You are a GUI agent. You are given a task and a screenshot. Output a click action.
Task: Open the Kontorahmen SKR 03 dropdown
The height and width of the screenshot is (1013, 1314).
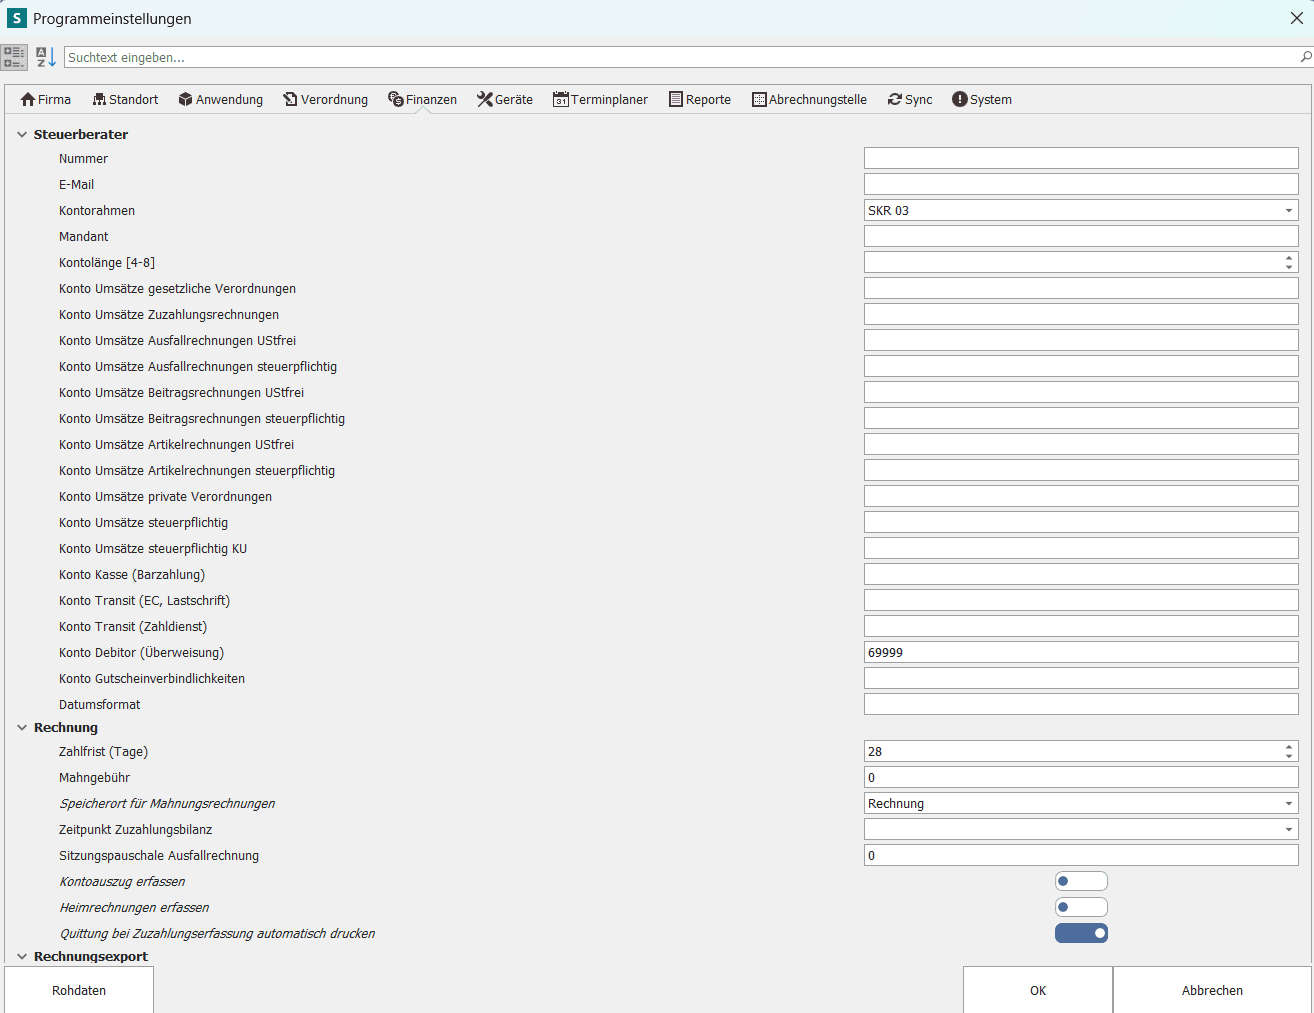pyautogui.click(x=1289, y=210)
